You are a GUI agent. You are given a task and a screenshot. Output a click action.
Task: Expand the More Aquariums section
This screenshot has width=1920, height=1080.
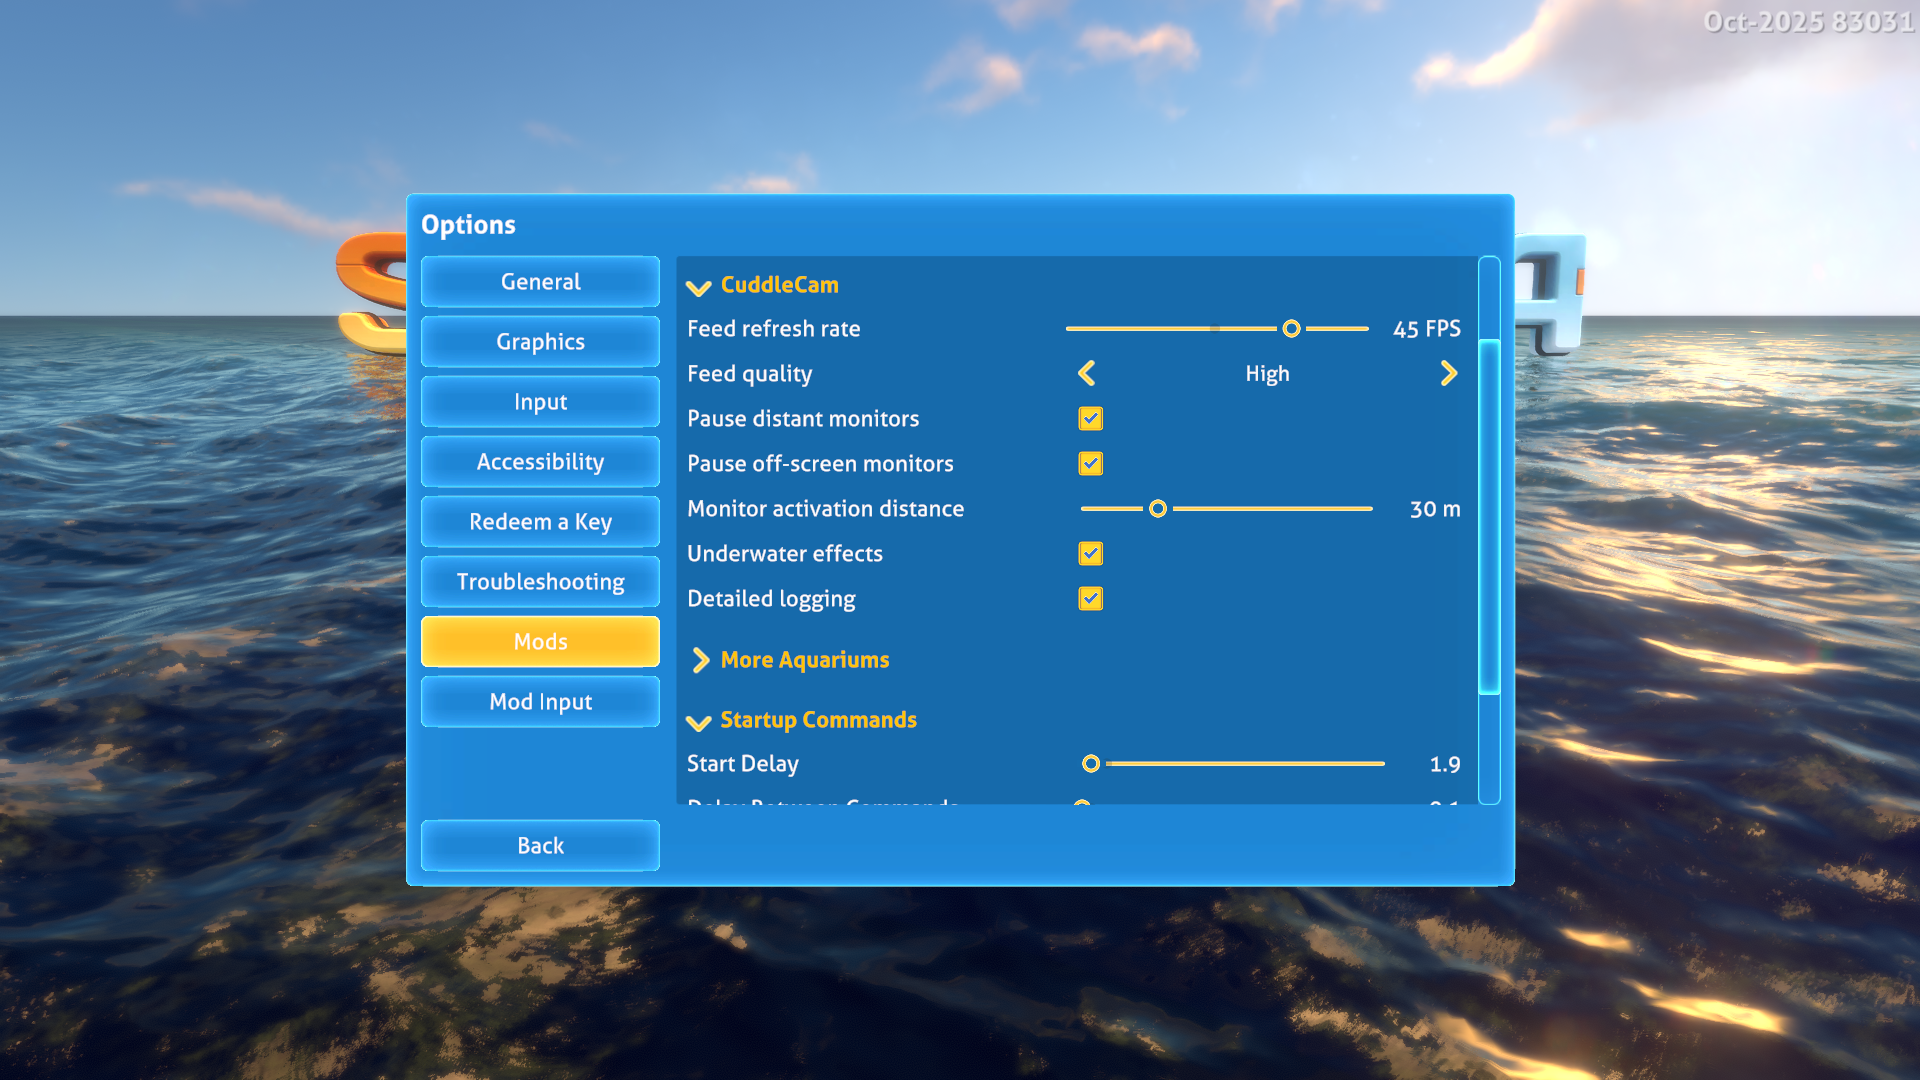[x=700, y=660]
